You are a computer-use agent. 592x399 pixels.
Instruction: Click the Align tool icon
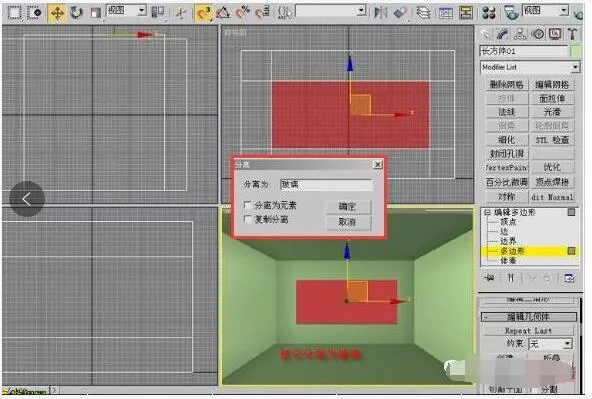[x=400, y=13]
